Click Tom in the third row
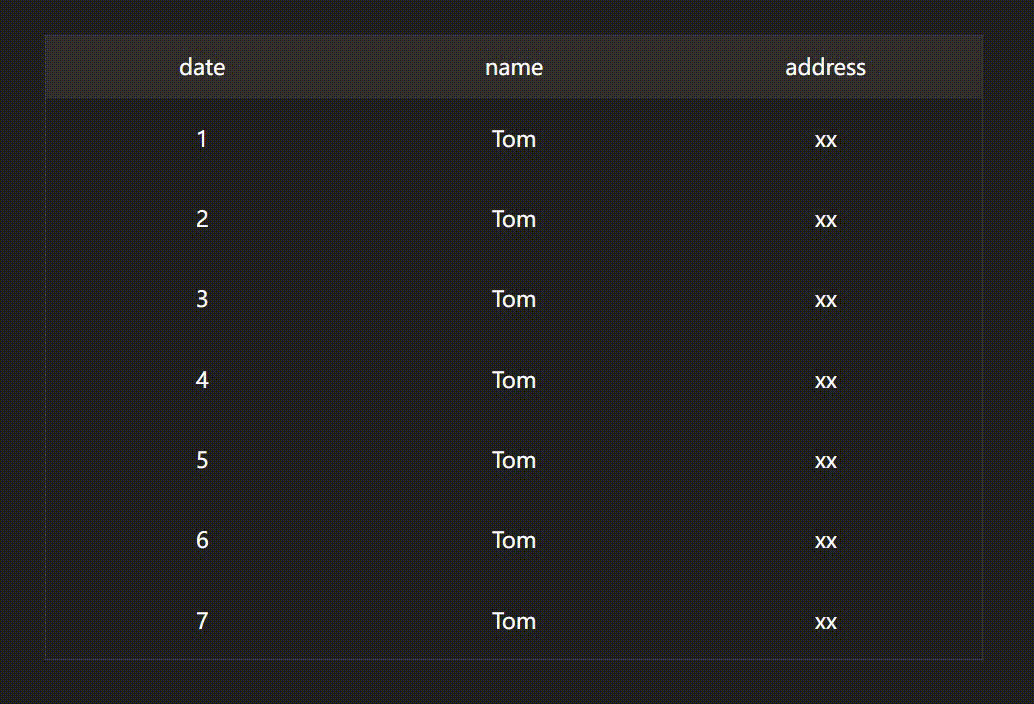This screenshot has height=704, width=1034. point(514,299)
